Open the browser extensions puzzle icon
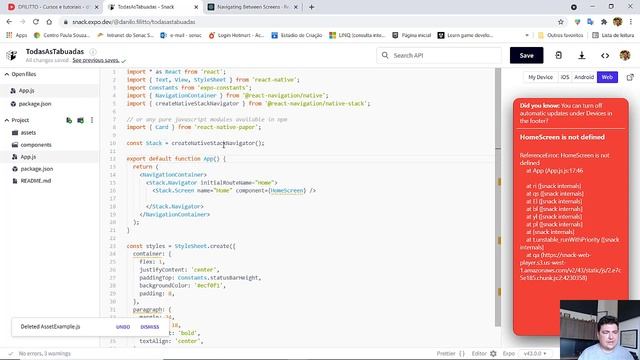640x360 pixels. (604, 22)
